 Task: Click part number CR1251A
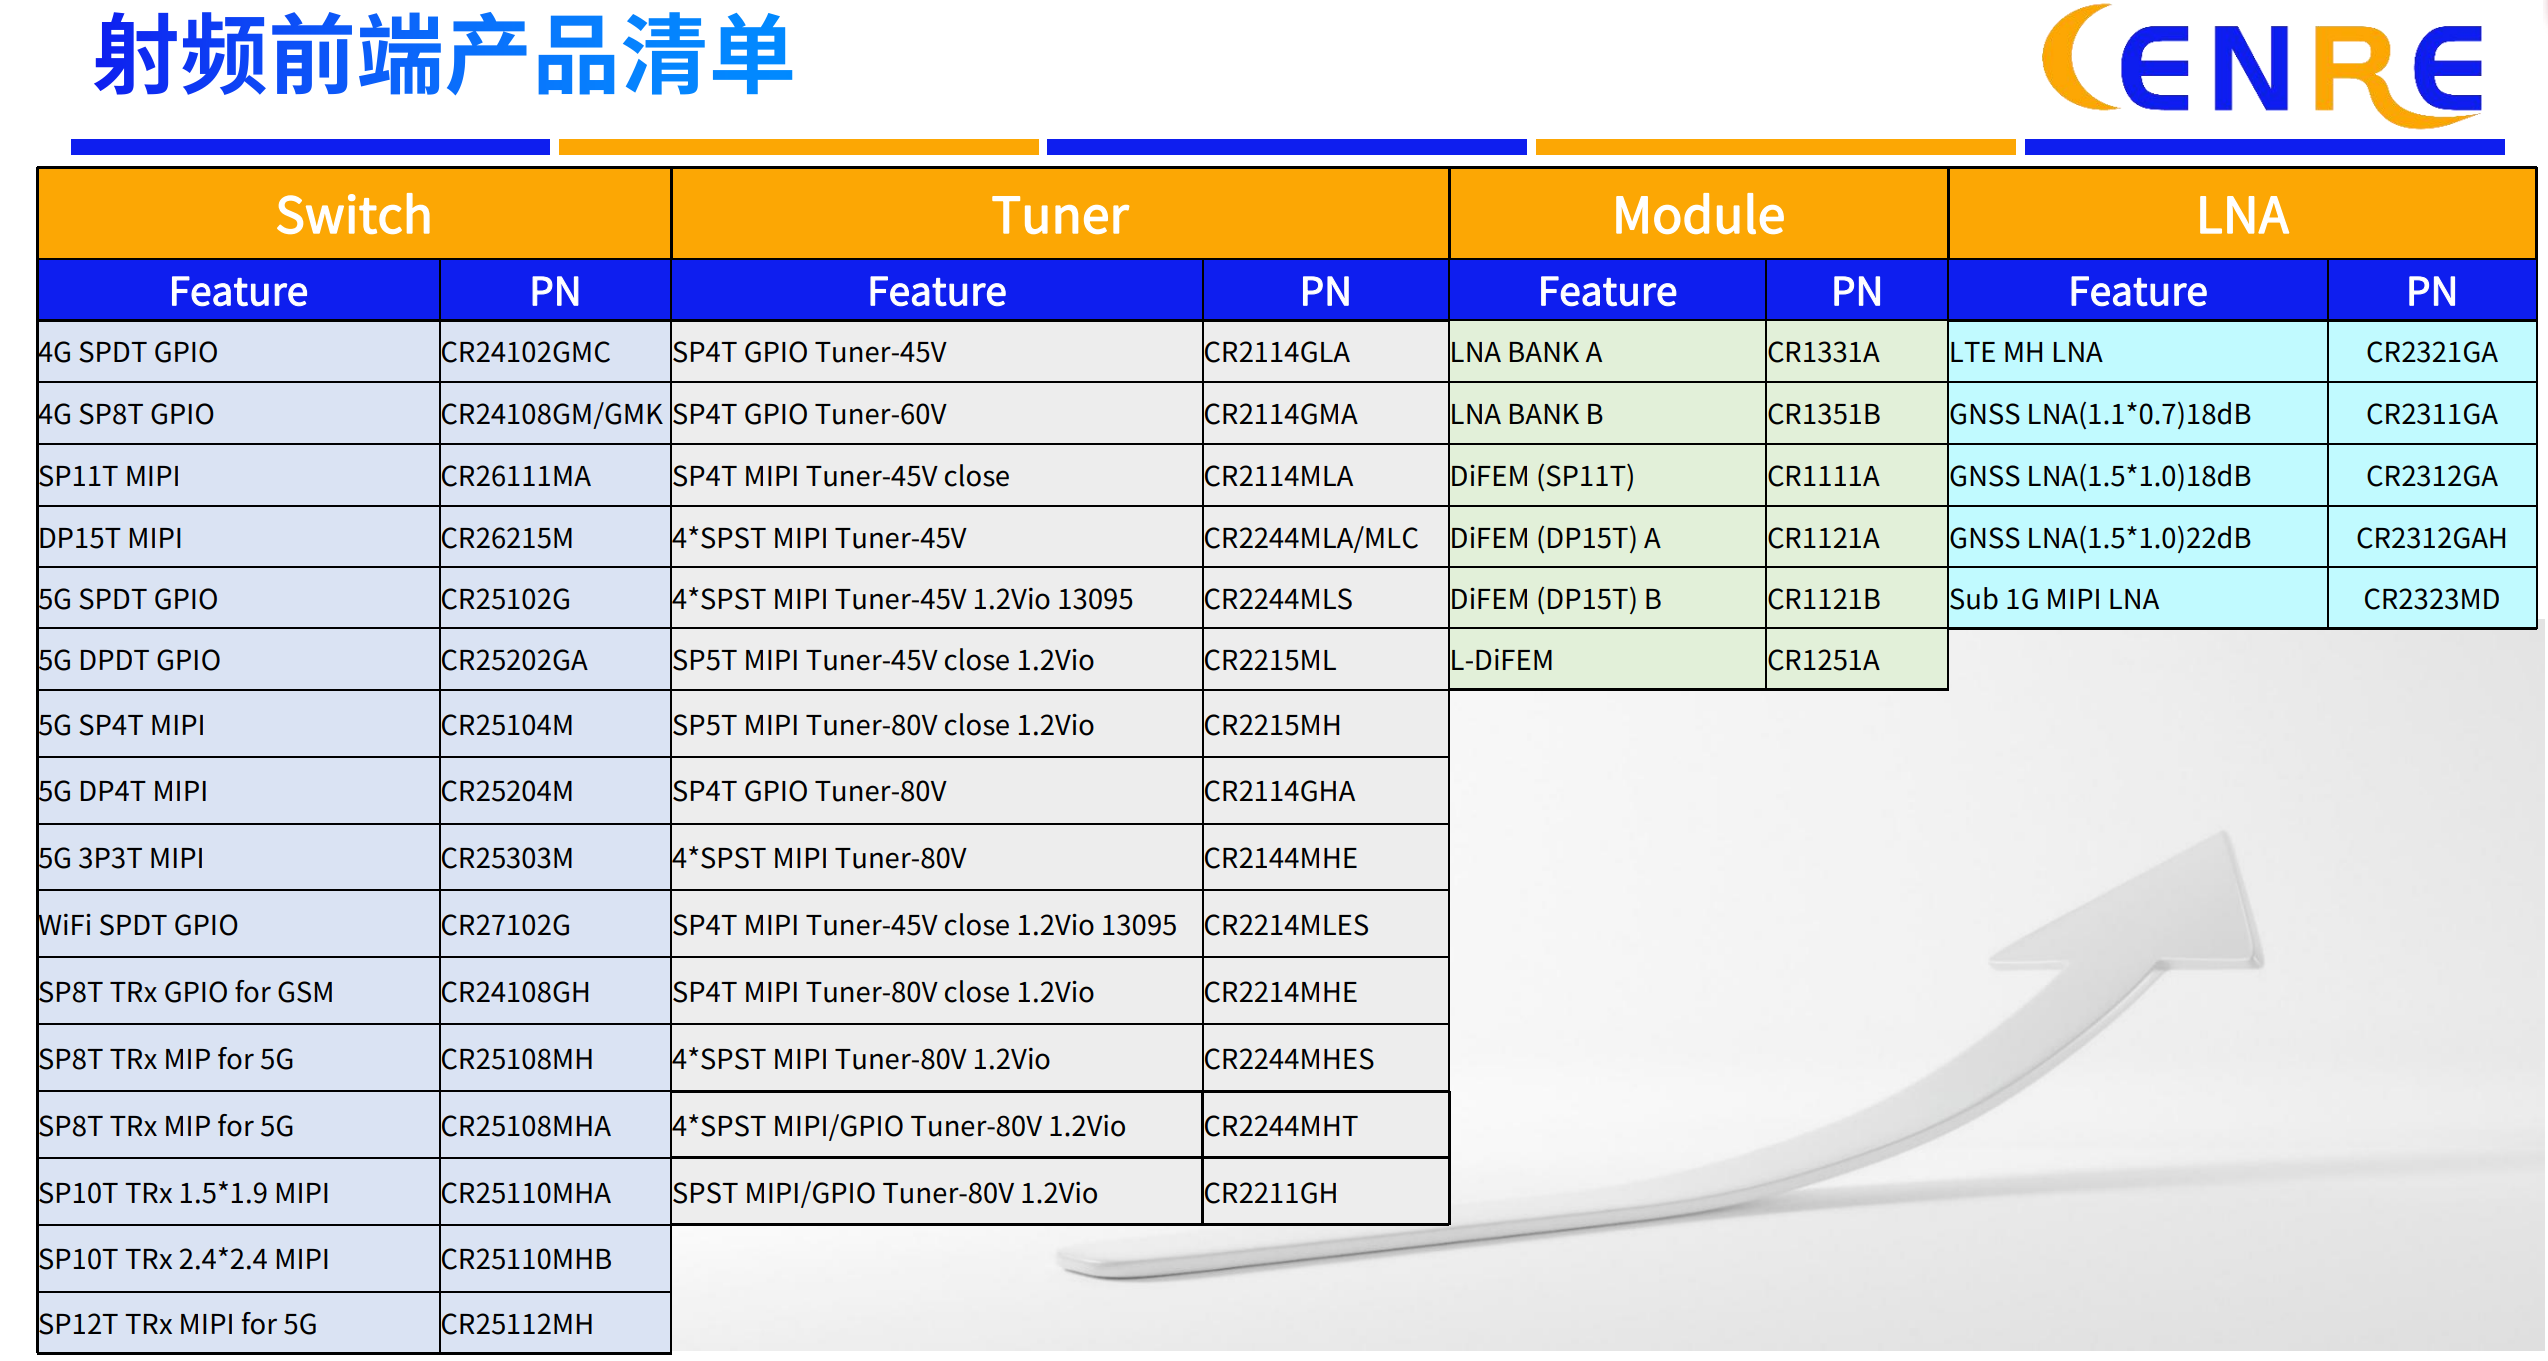(1823, 660)
